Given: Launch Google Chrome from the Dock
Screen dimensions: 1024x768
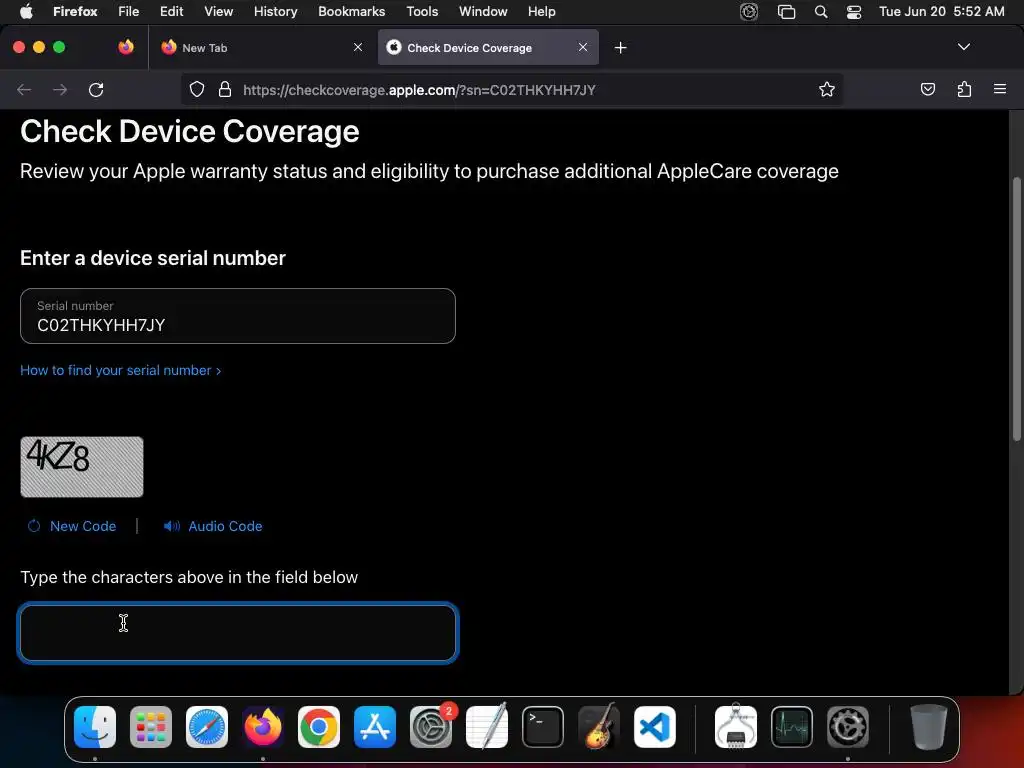Looking at the screenshot, I should point(319,727).
